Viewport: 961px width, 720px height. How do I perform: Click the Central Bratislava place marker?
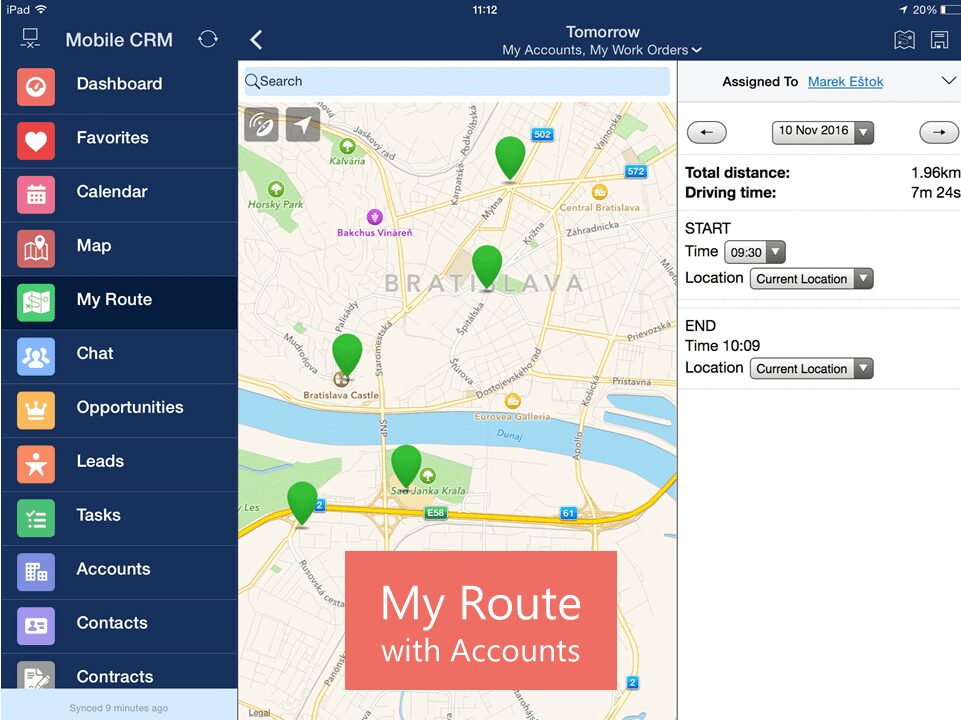click(599, 192)
